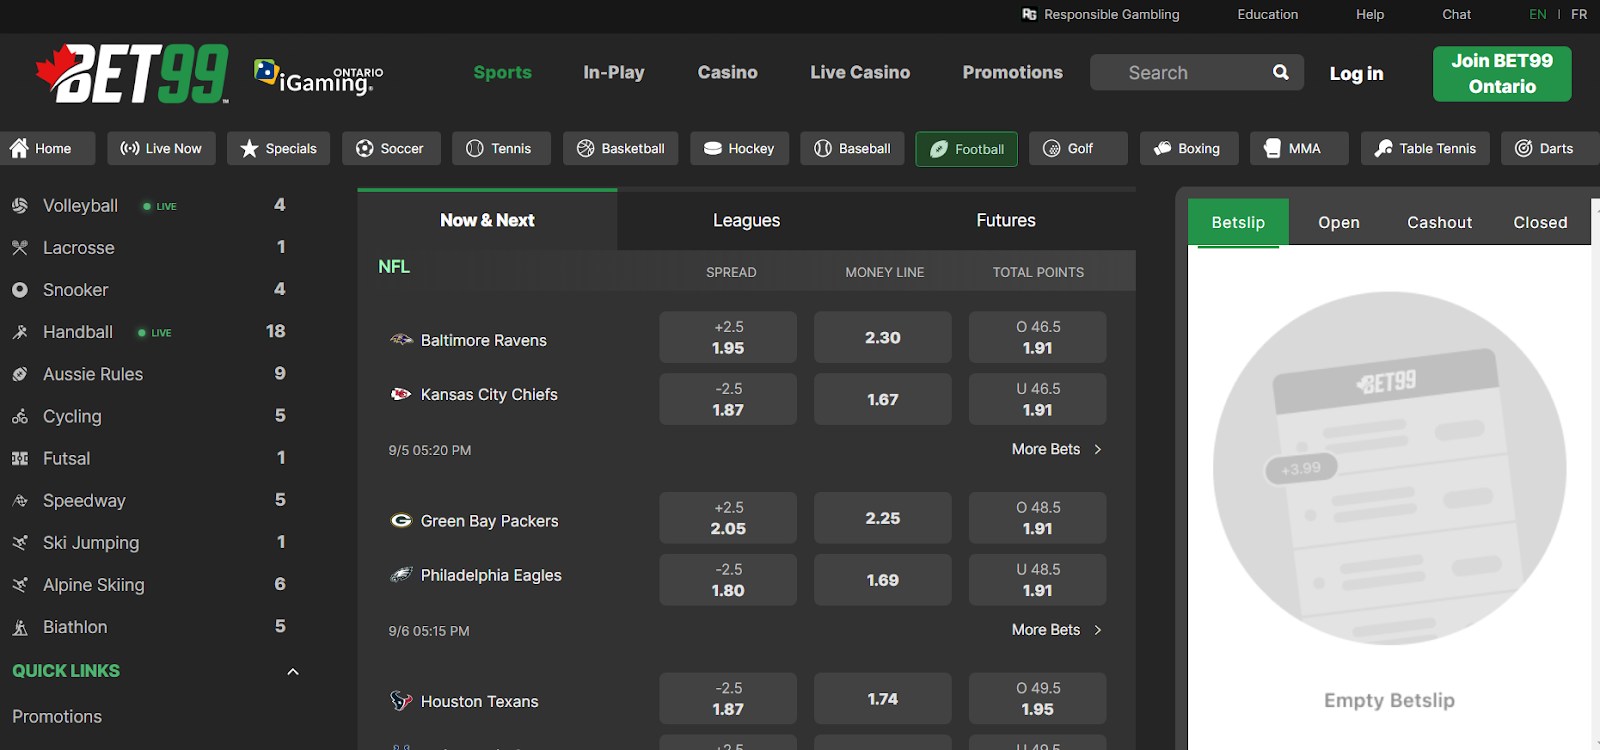Click the Lacrosse sidebar icon

(20, 247)
